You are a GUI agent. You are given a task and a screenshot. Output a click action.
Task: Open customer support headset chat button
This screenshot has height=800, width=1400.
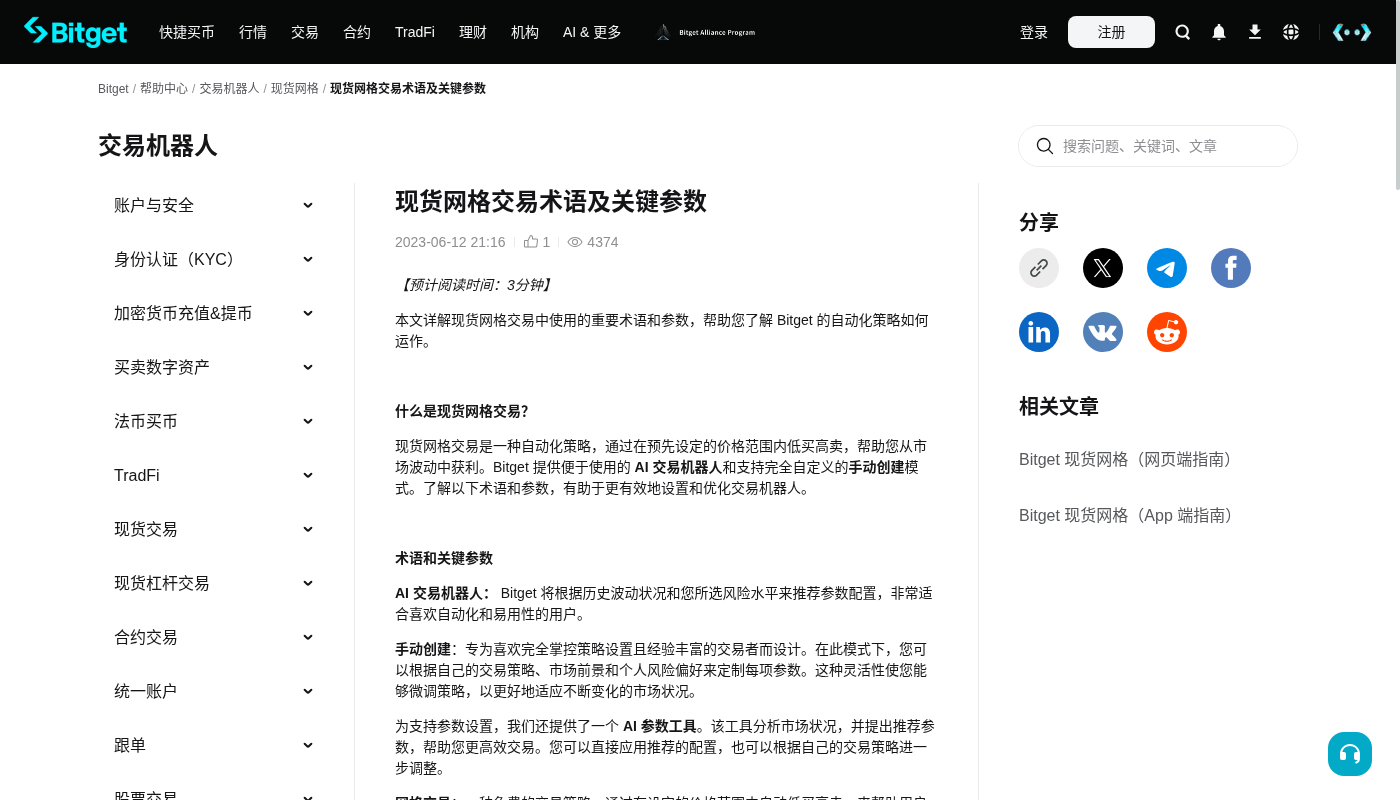coord(1350,754)
